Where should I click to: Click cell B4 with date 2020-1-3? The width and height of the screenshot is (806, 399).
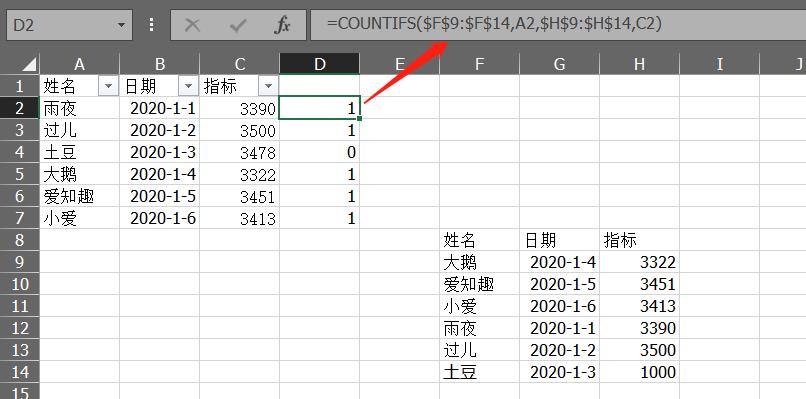(159, 152)
